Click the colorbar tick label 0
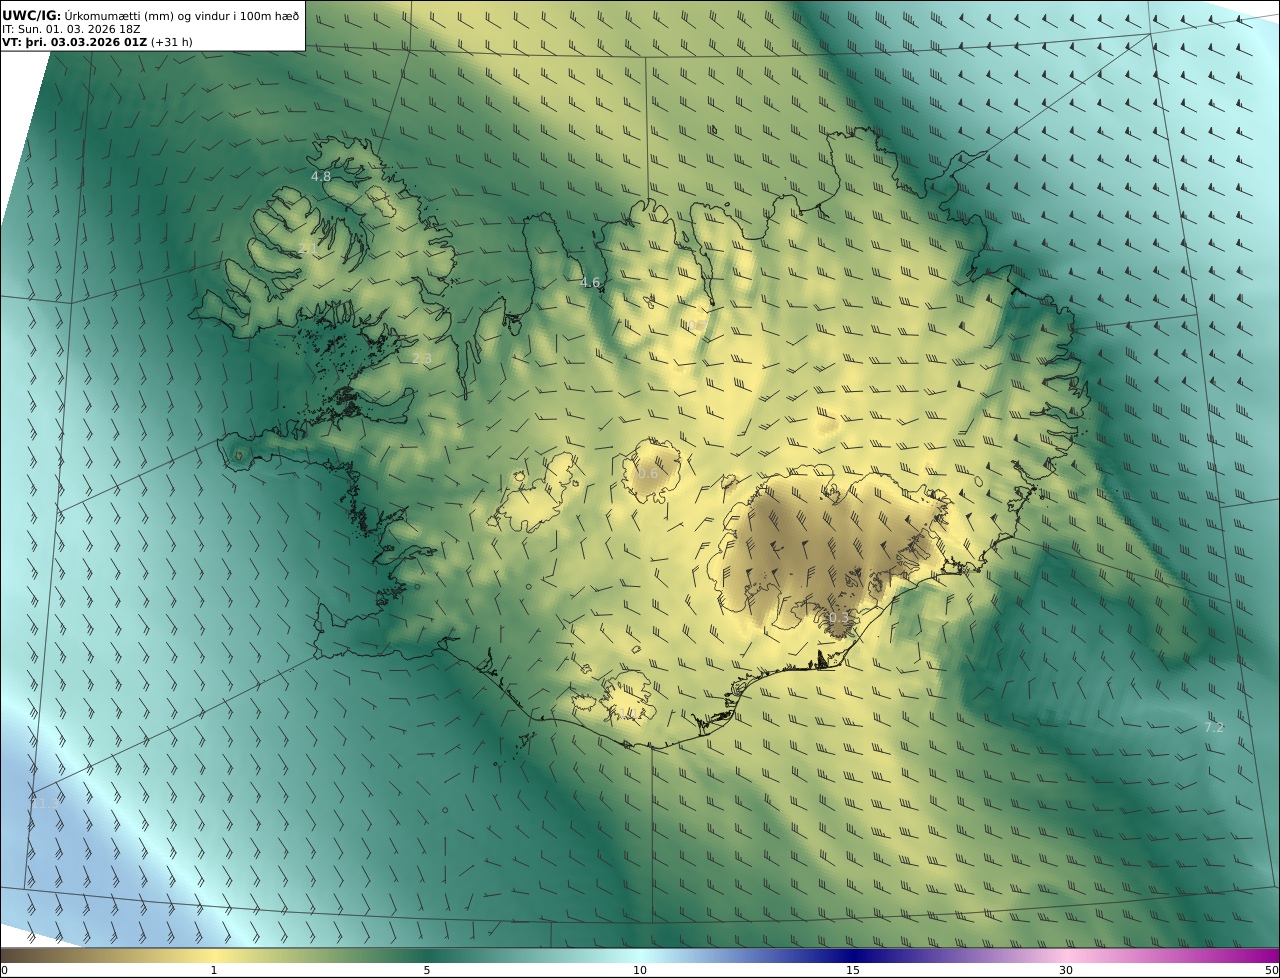The width and height of the screenshot is (1280, 978). (x=4, y=971)
